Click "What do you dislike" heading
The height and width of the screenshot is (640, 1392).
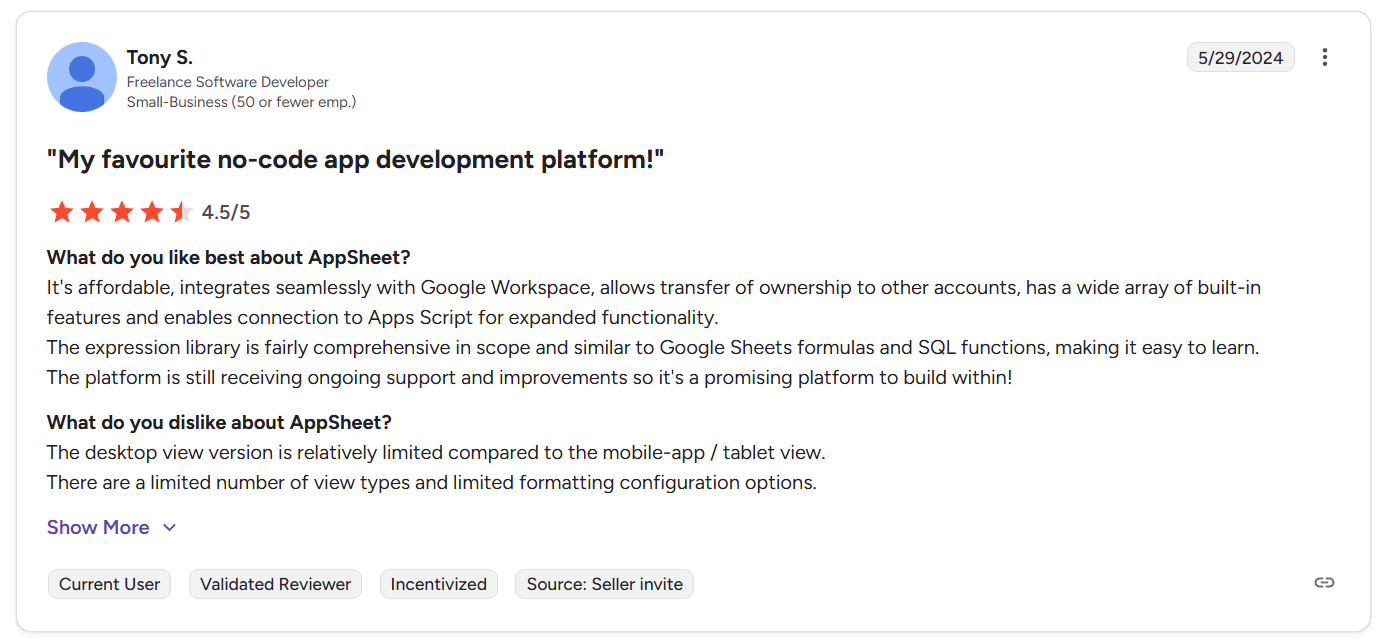pos(219,422)
